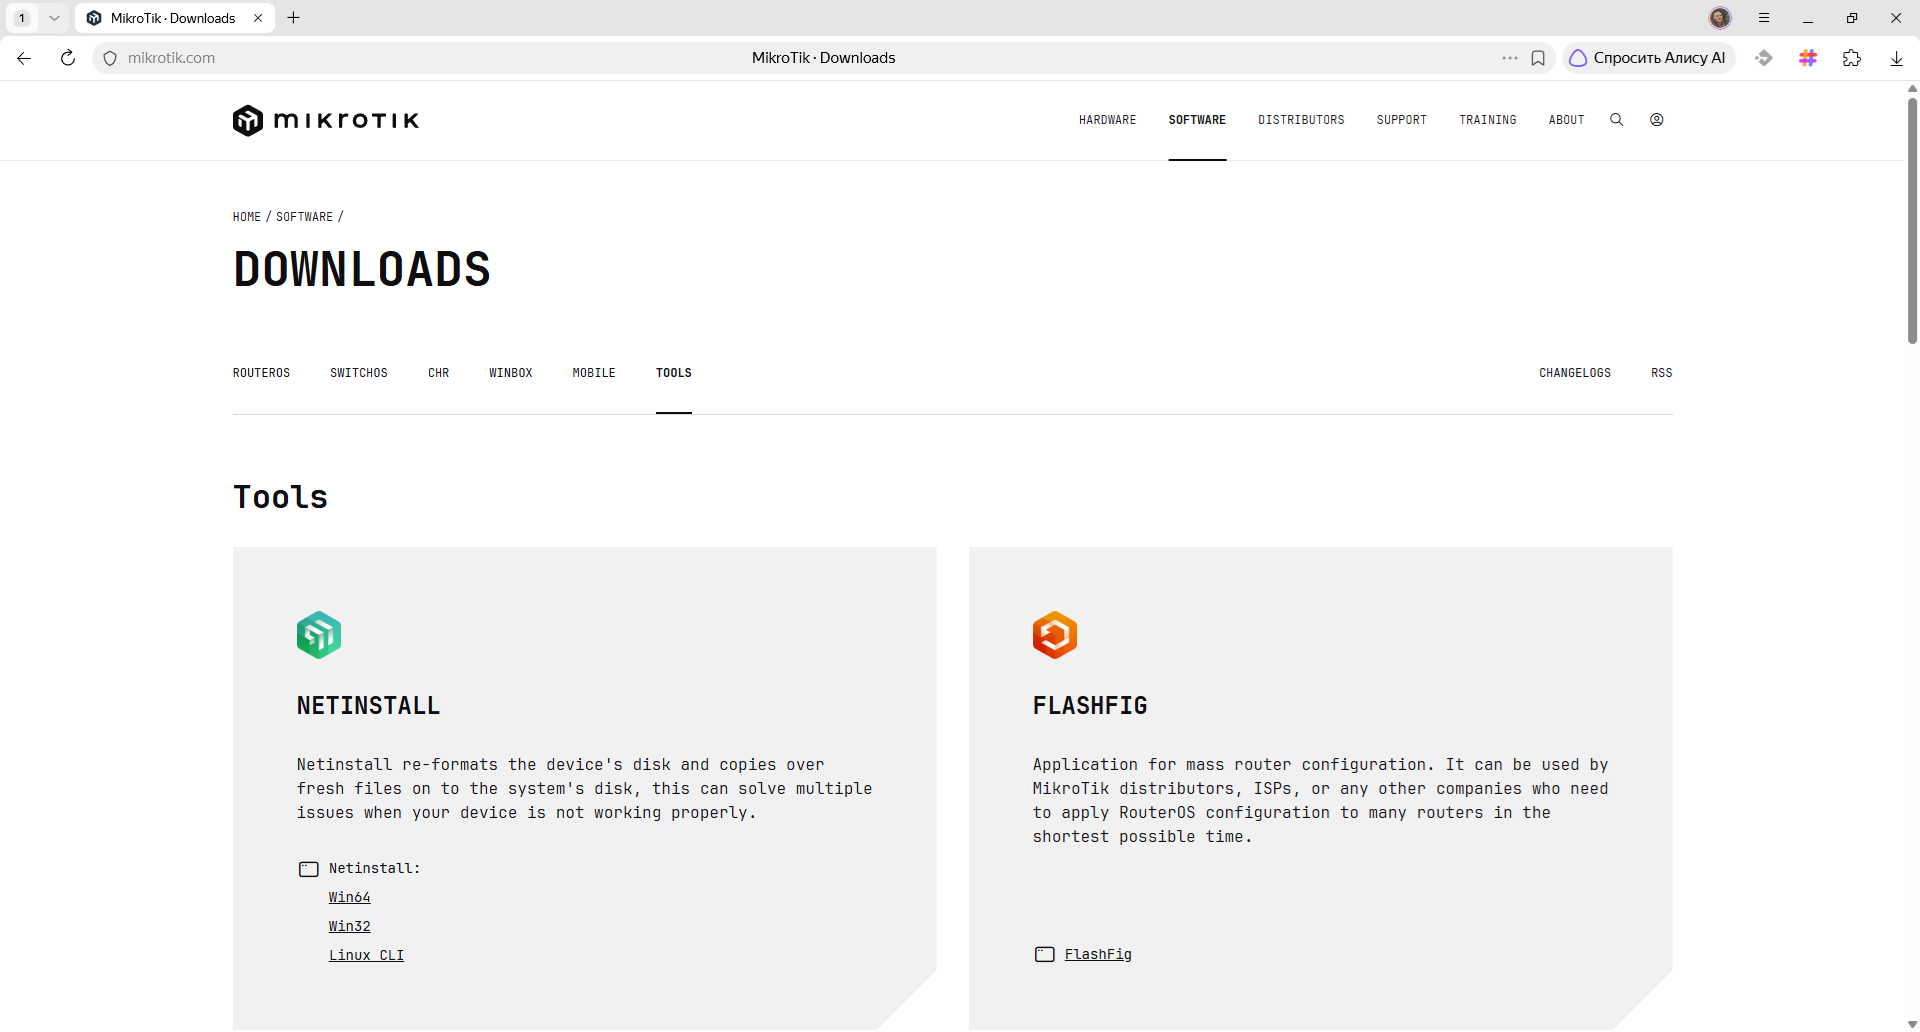This screenshot has height=1032, width=1920.
Task: Open the Changelogs link
Action: (1575, 373)
